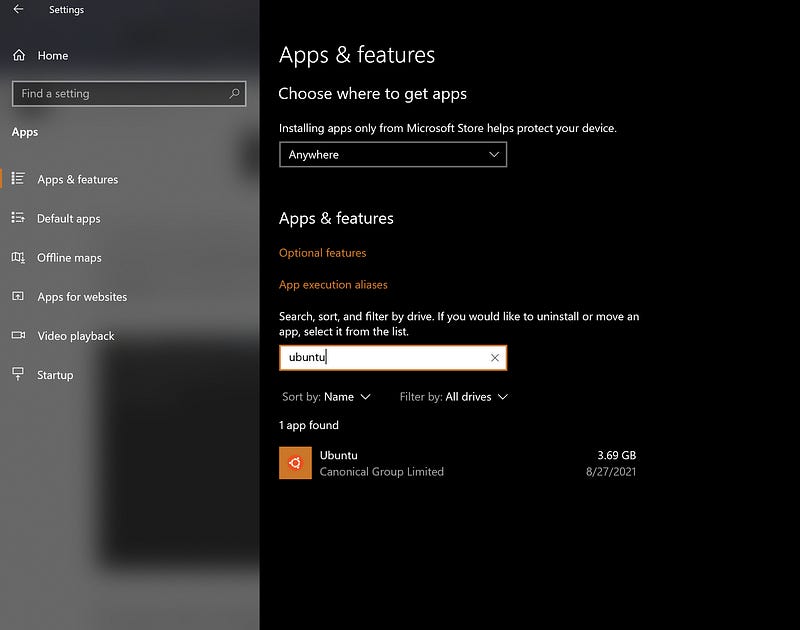Open the Apps & features sidebar page
The image size is (800, 630).
(78, 180)
